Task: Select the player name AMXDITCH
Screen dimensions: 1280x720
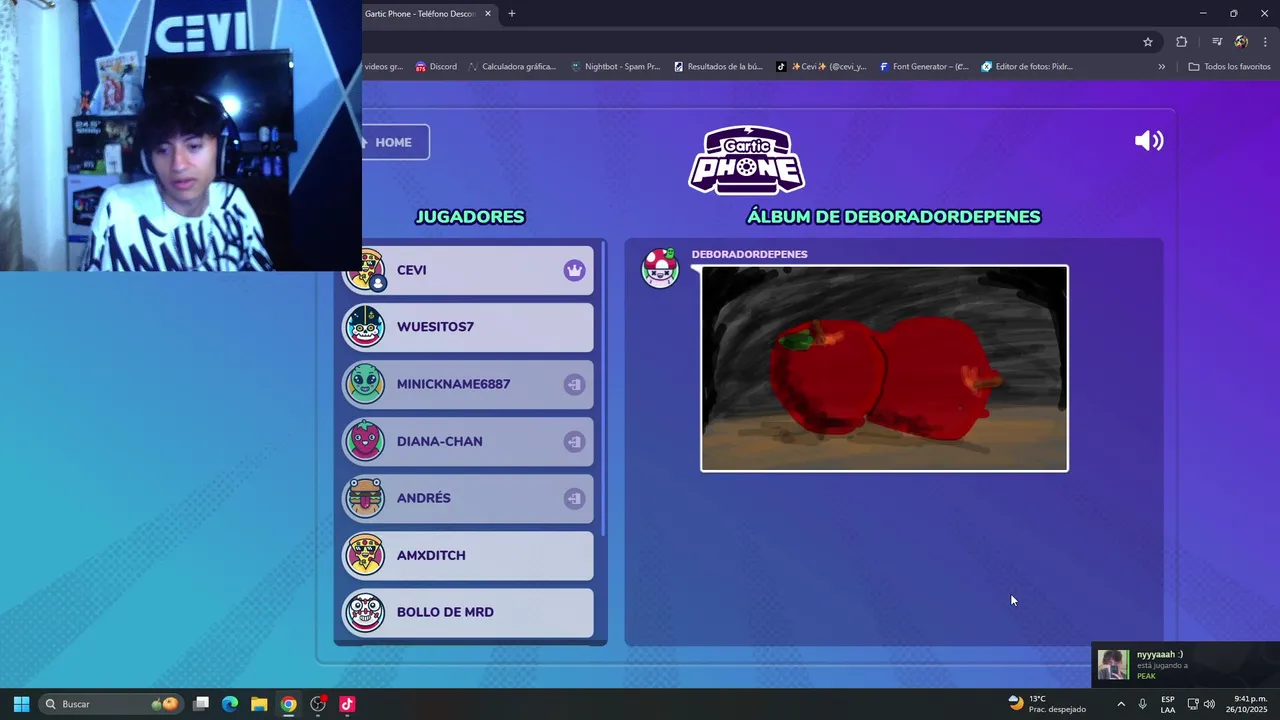Action: [431, 555]
